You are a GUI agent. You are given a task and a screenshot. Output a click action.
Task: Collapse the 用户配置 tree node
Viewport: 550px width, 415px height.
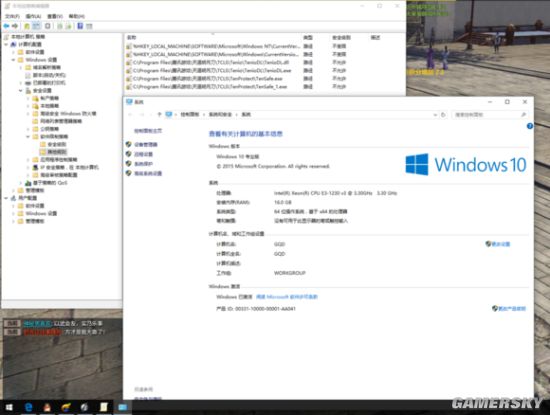tap(6, 198)
